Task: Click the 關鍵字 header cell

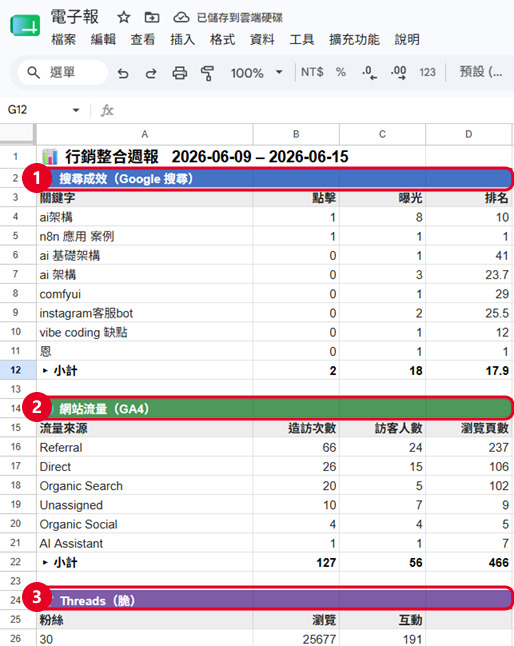Action: 145,198
